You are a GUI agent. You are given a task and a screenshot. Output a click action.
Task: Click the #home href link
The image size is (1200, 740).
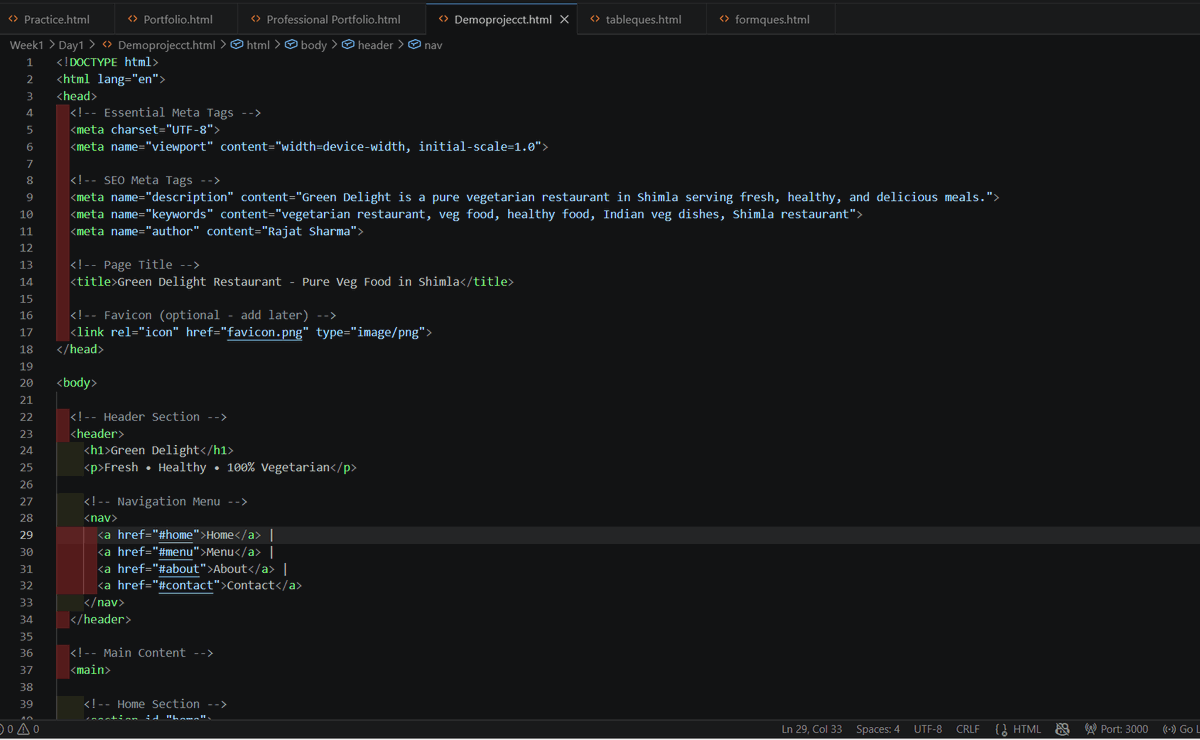(176, 535)
